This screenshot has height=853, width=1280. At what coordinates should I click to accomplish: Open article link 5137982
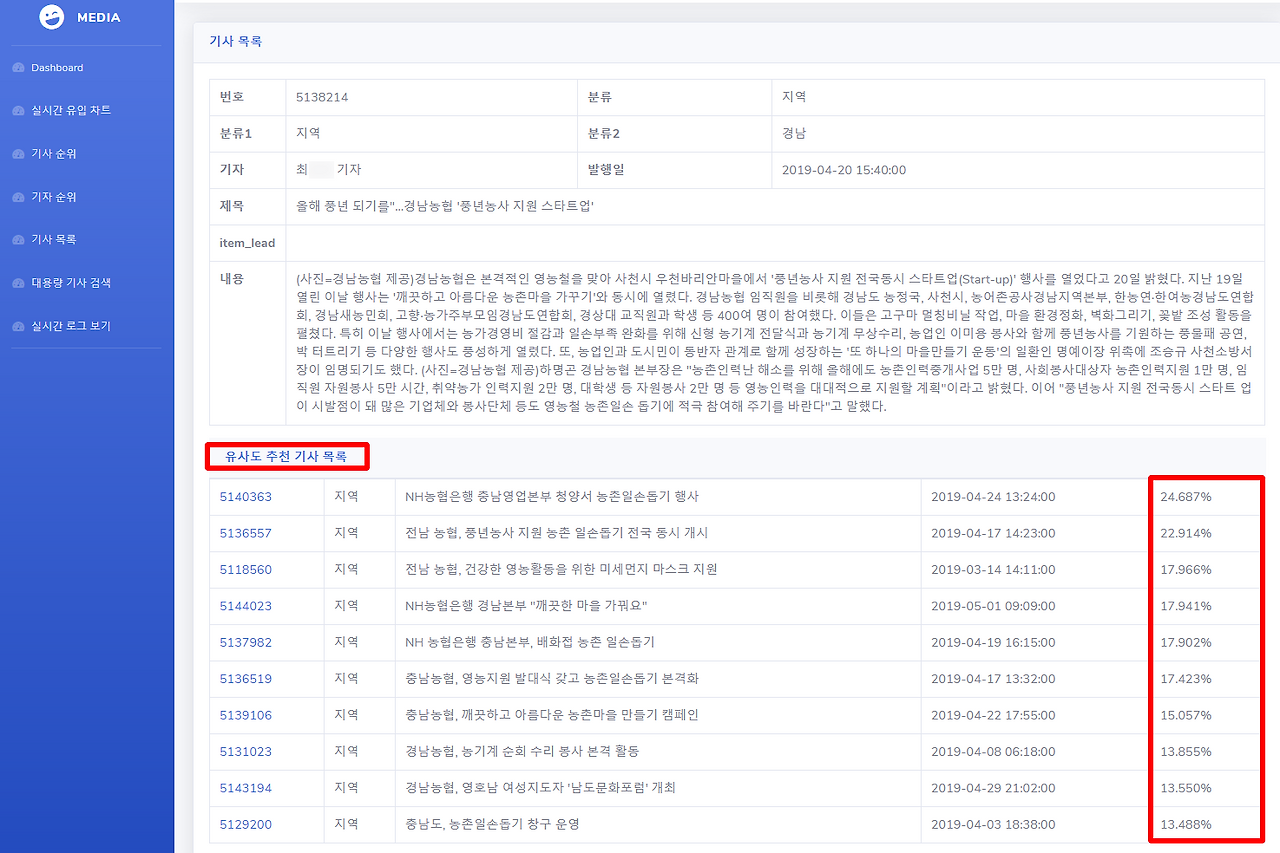click(246, 642)
